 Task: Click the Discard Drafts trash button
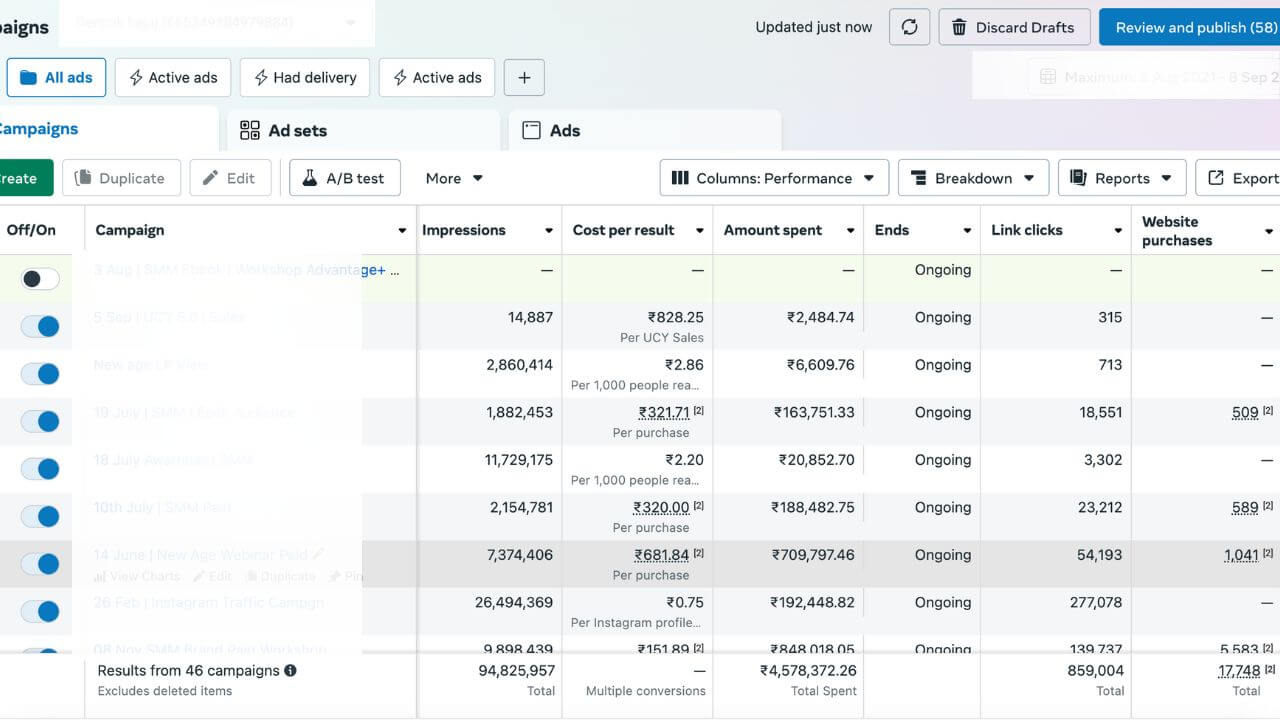pyautogui.click(x=1013, y=27)
